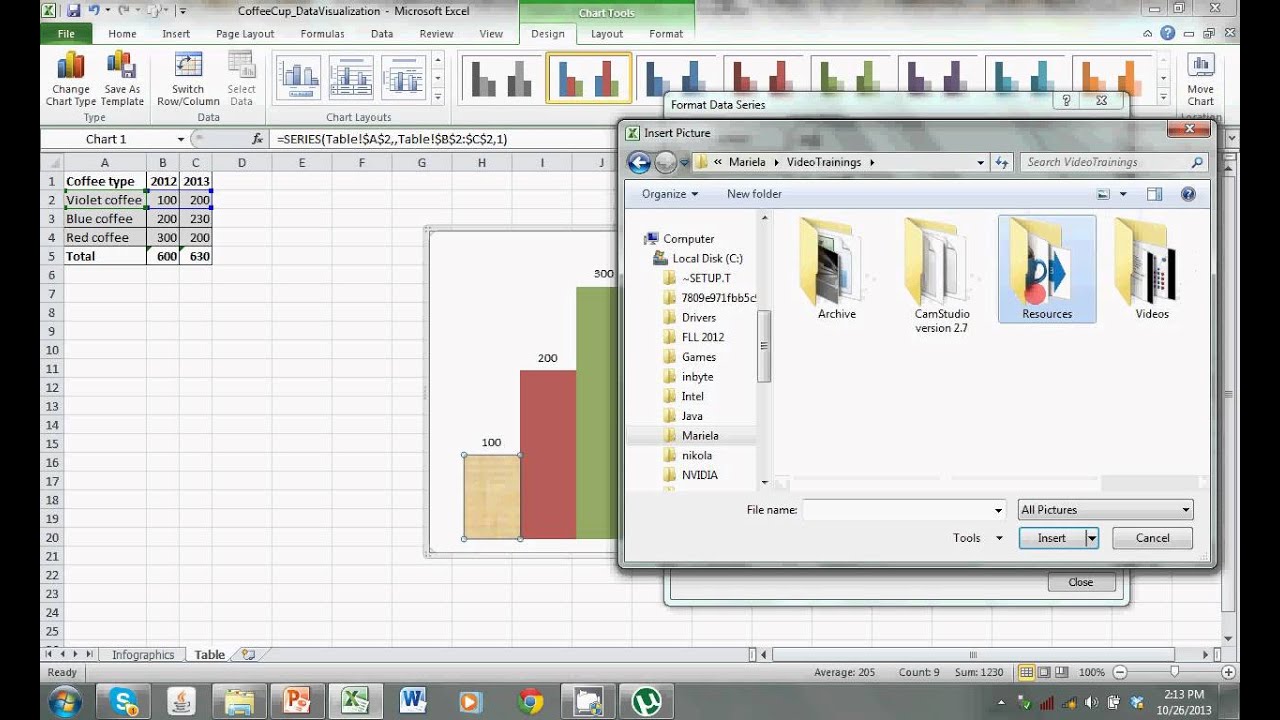Click the red 200 bar in chart
This screenshot has width=1280, height=720.
pyautogui.click(x=548, y=455)
